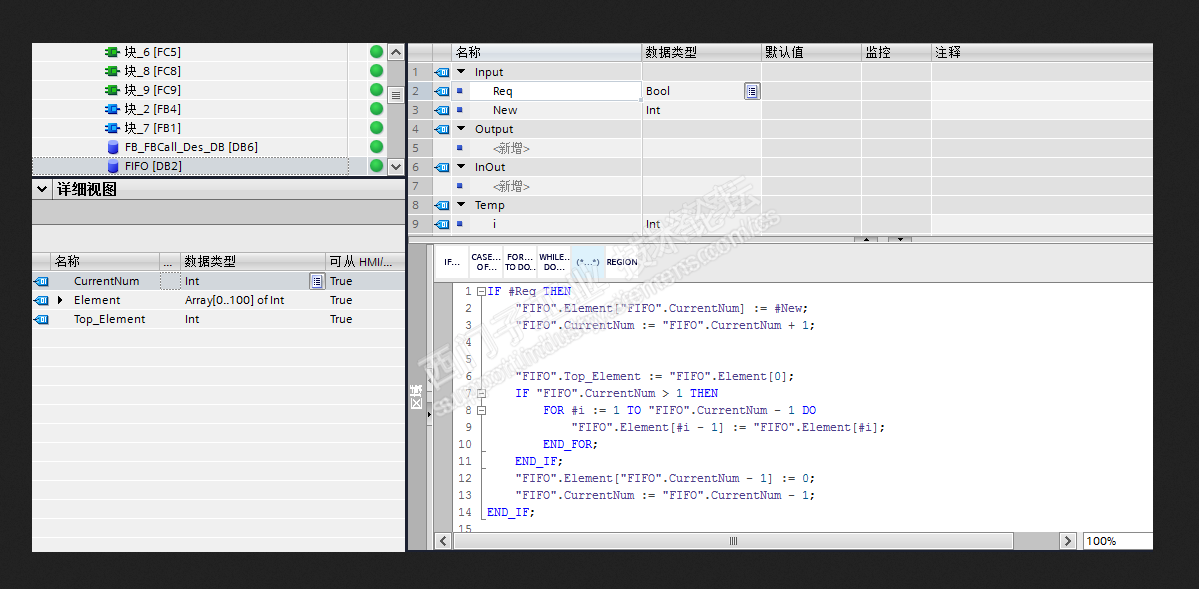Screen dimensions: 1199x589
Task: Click the 注释 column header
Action: [1042, 52]
